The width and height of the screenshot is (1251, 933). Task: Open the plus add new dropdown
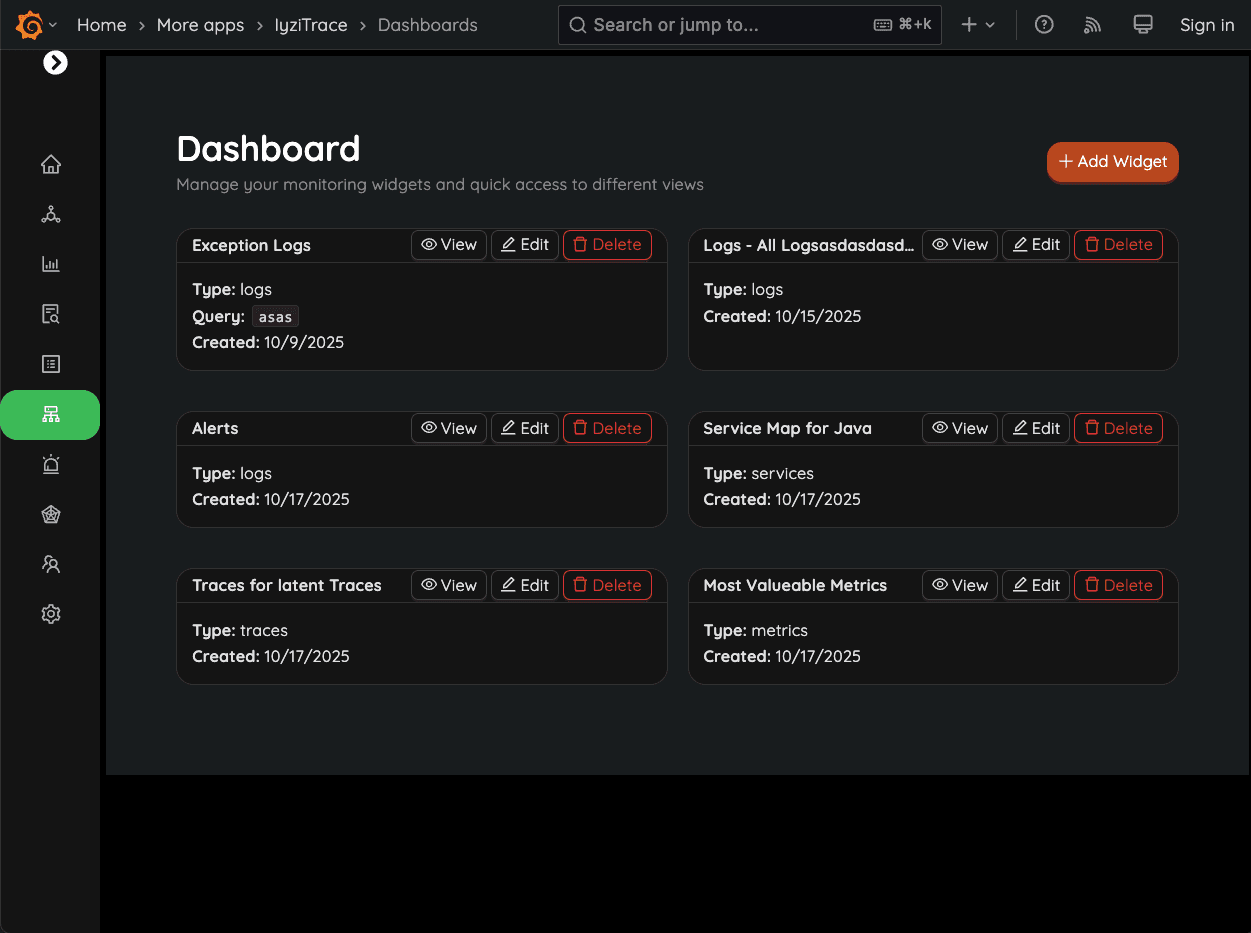[x=977, y=24]
